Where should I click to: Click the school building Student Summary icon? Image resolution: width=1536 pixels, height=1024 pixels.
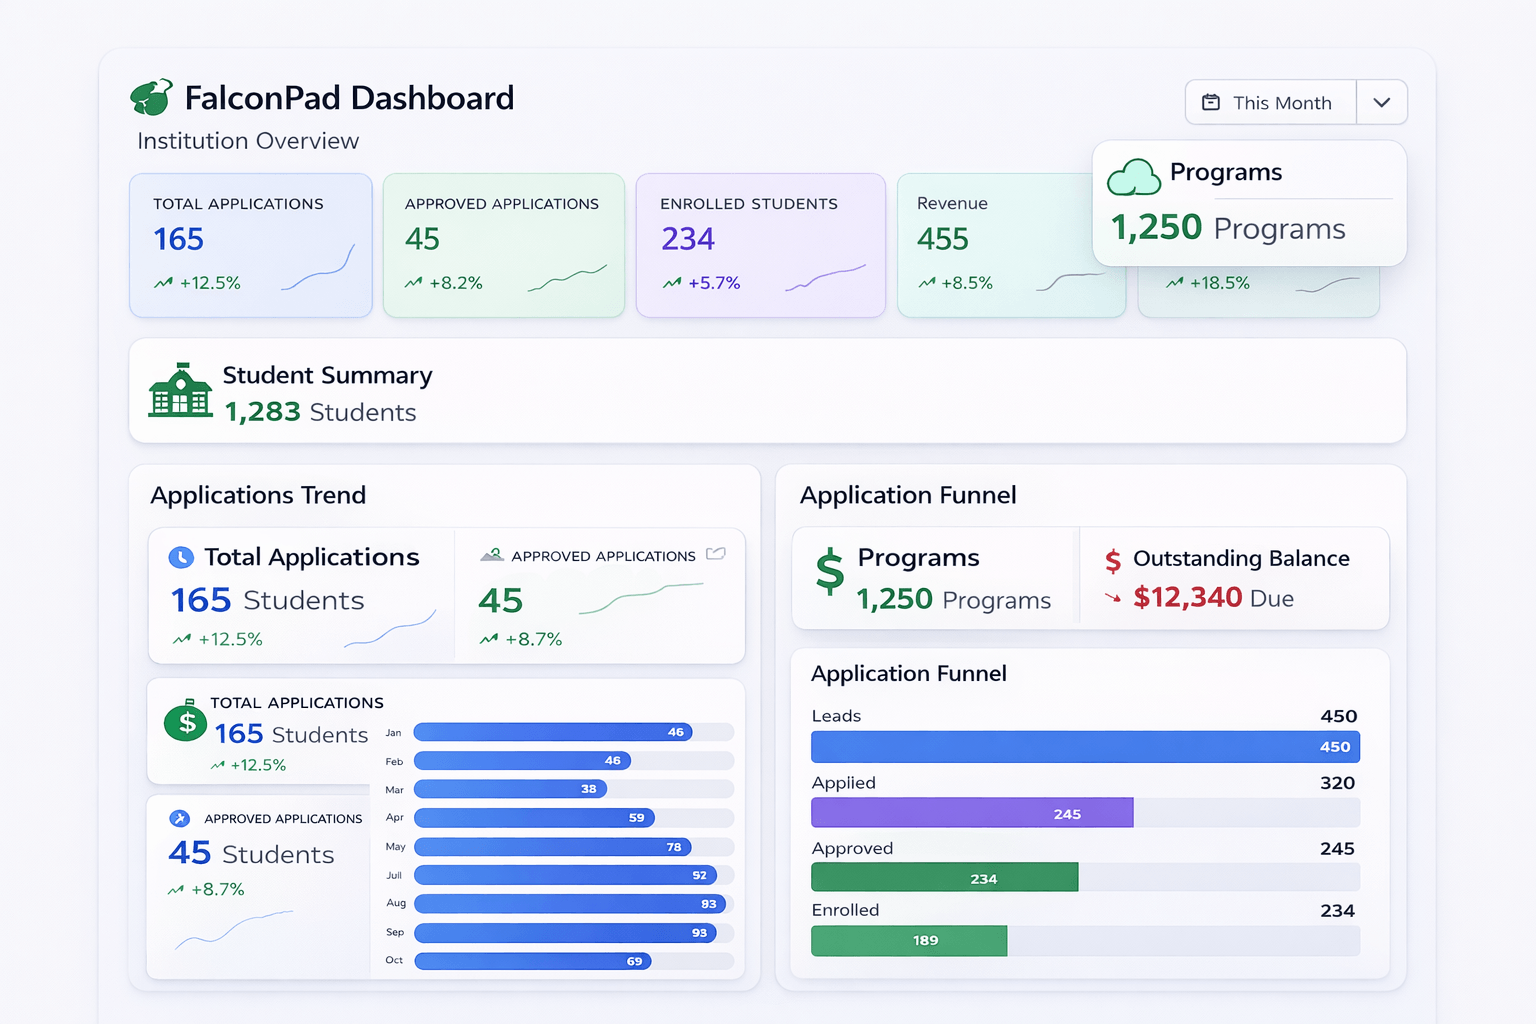[180, 390]
